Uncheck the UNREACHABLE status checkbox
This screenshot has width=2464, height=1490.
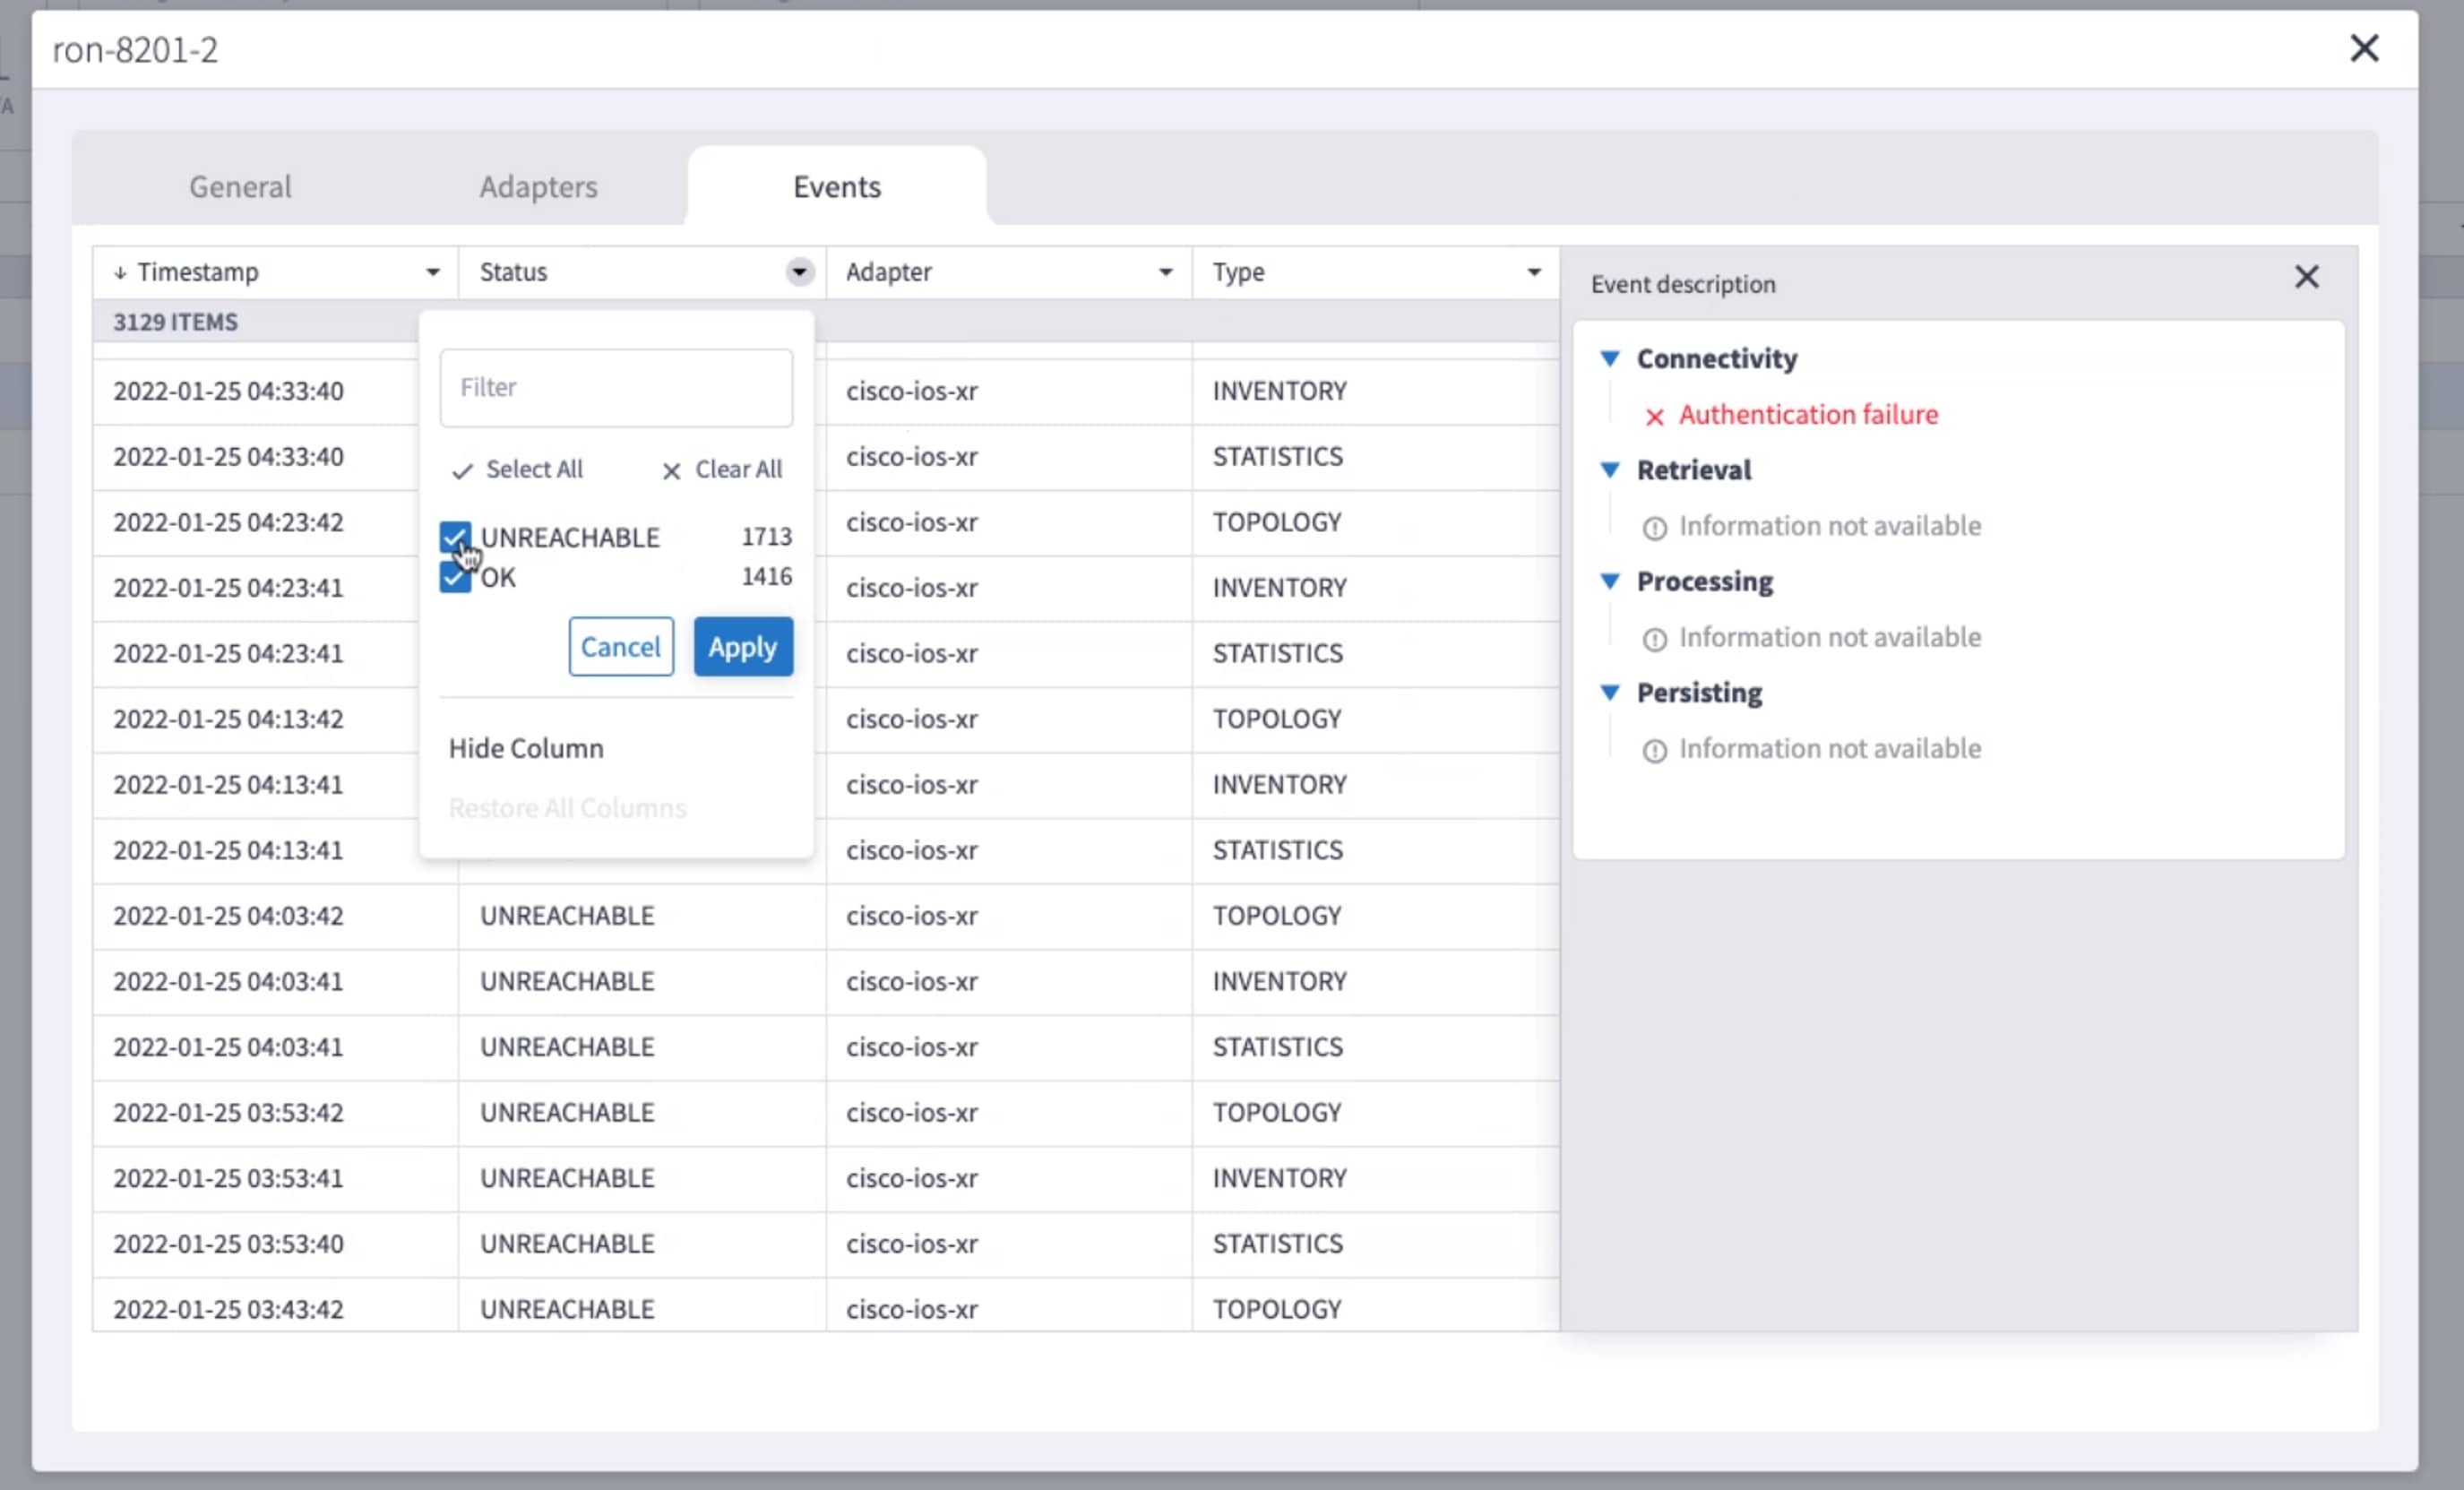[455, 537]
